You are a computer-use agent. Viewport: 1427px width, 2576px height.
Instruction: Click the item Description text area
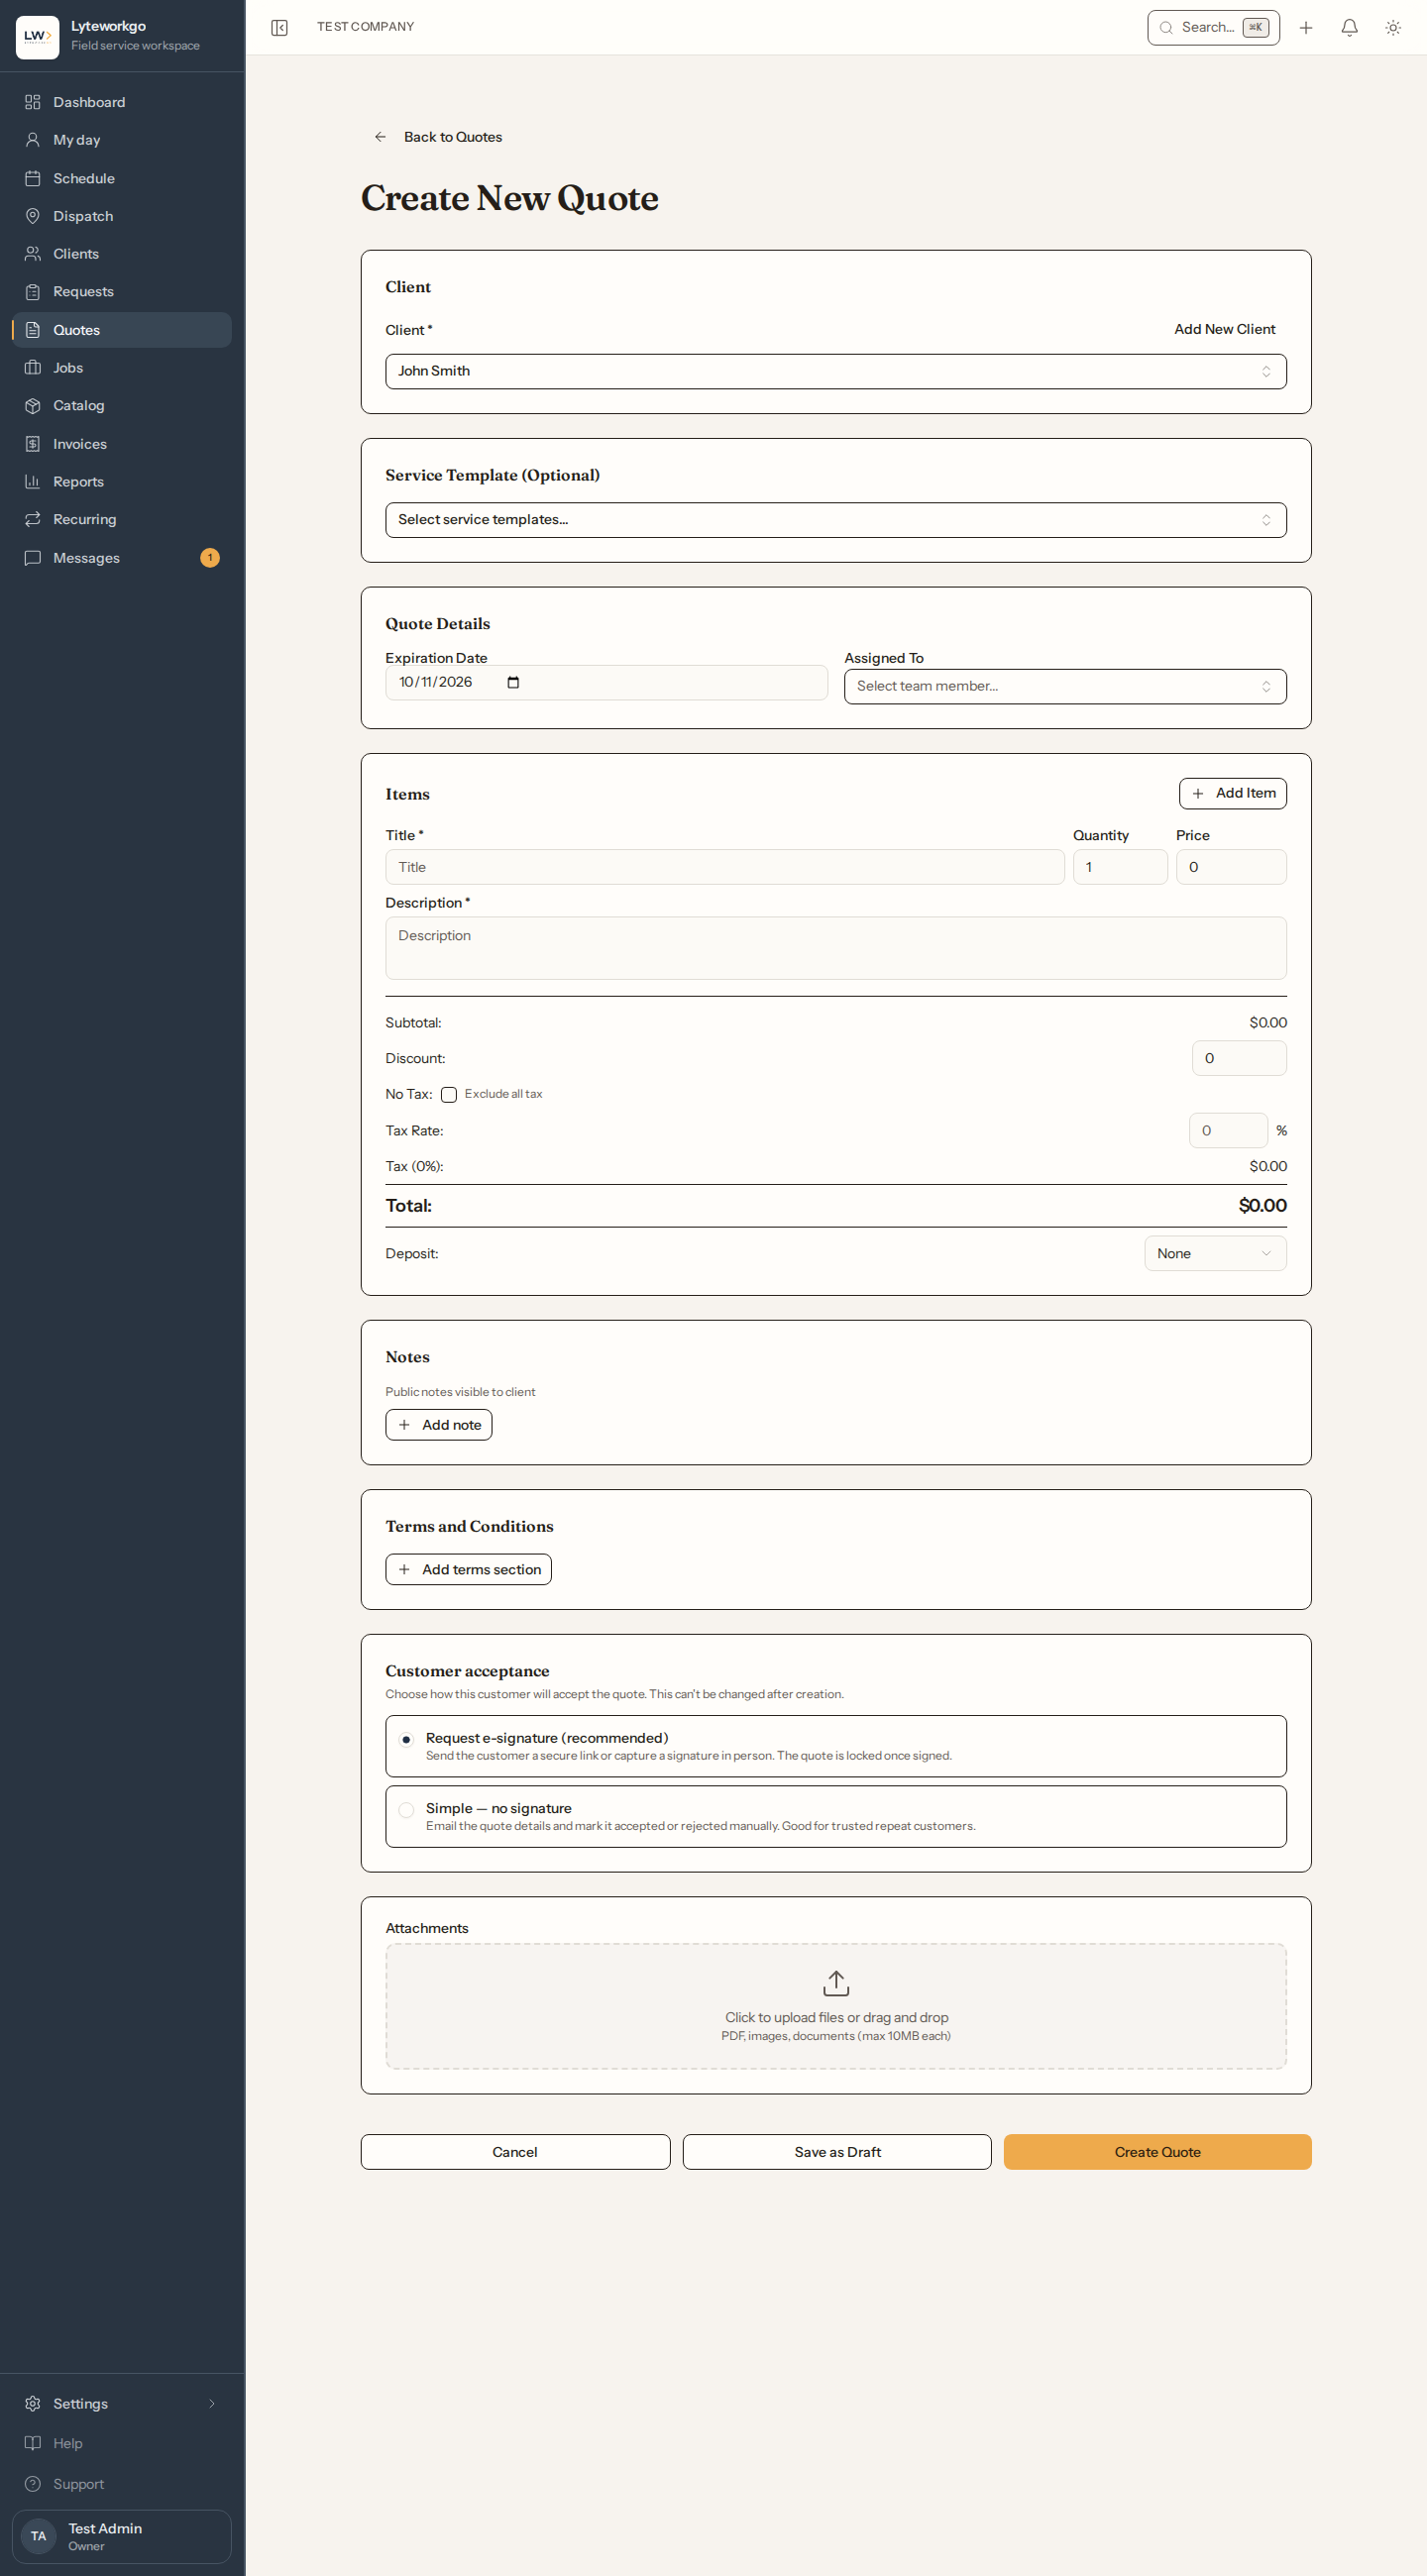(835, 948)
